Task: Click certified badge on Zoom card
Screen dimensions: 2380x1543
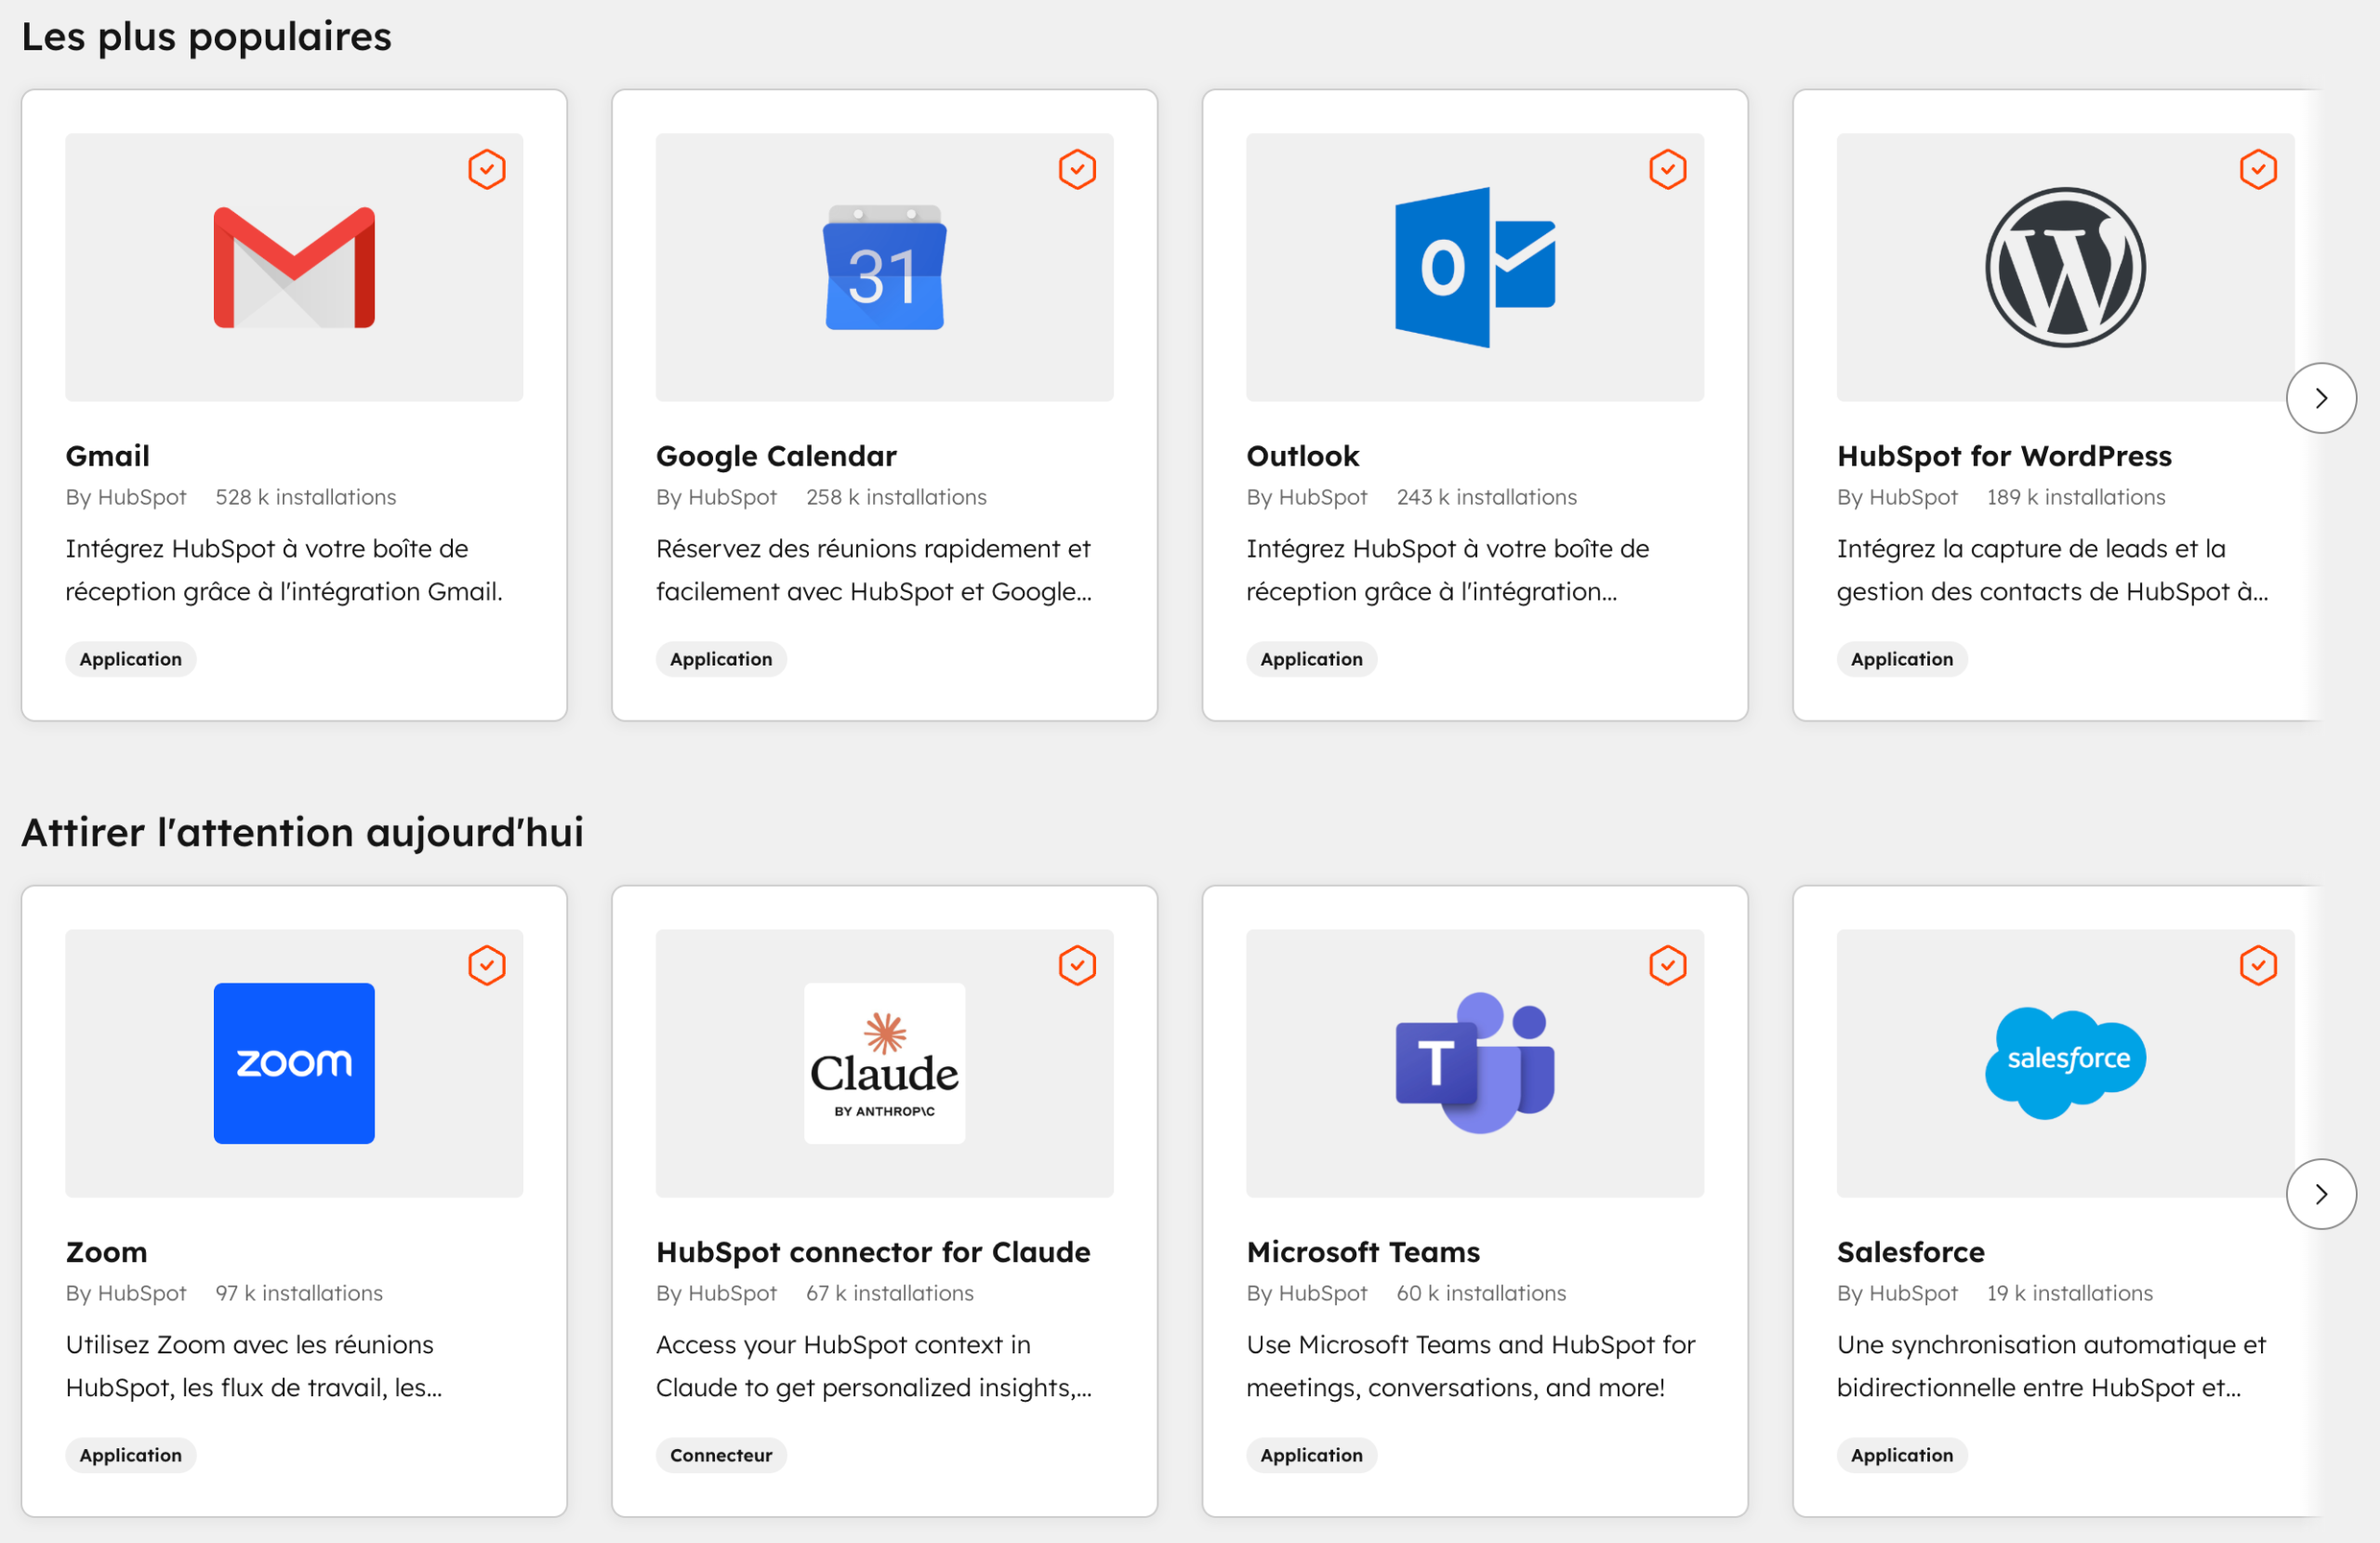Action: pos(487,965)
